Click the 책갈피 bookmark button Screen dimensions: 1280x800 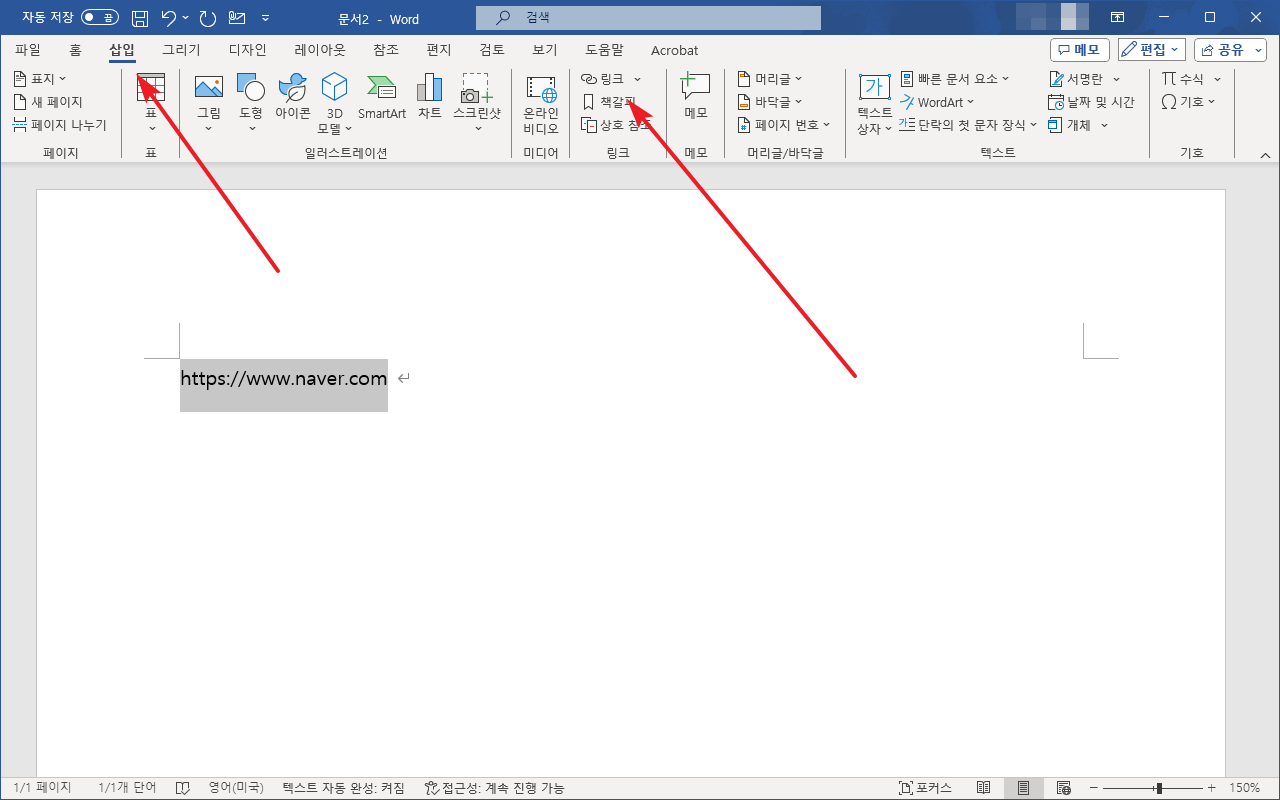(609, 102)
